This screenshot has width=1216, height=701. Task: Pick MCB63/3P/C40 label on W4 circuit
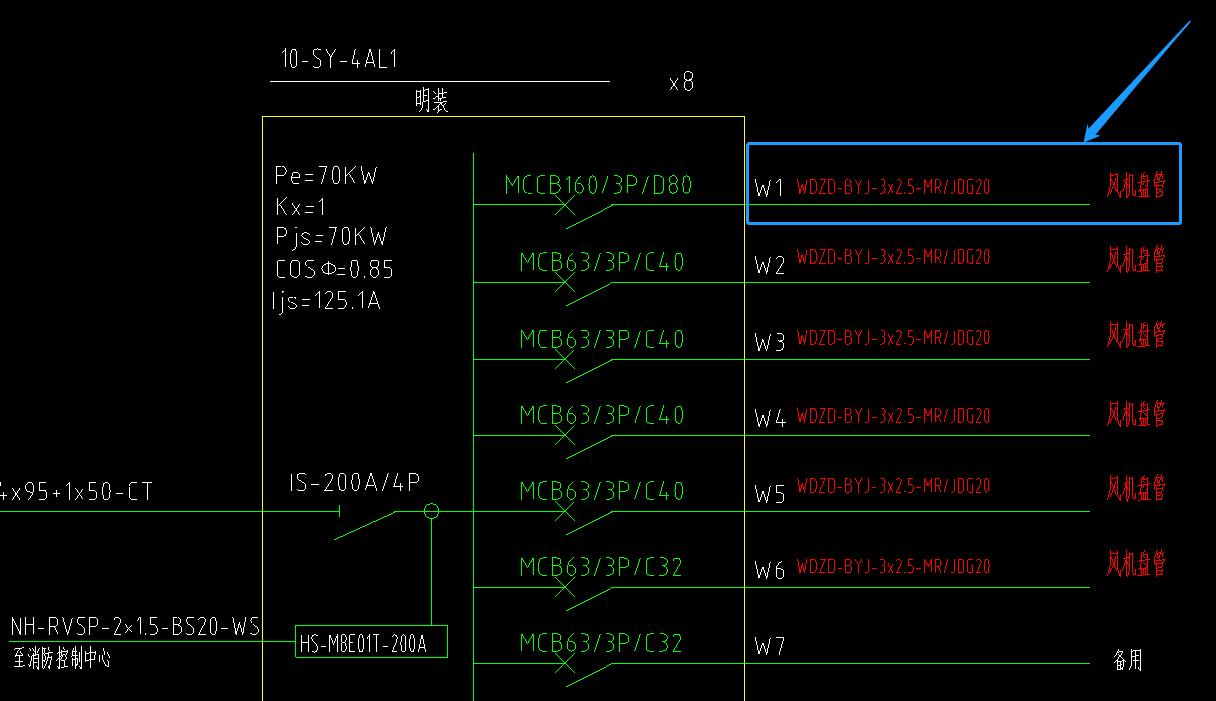(602, 414)
